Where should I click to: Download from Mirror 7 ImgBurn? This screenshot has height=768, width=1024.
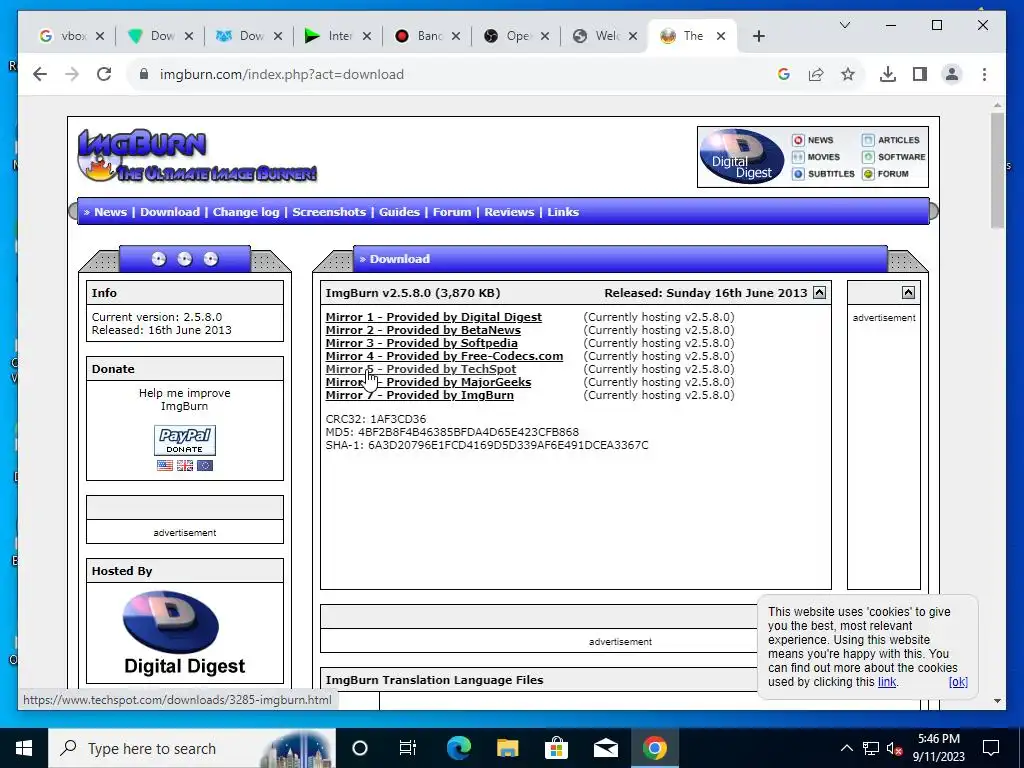(x=419, y=396)
